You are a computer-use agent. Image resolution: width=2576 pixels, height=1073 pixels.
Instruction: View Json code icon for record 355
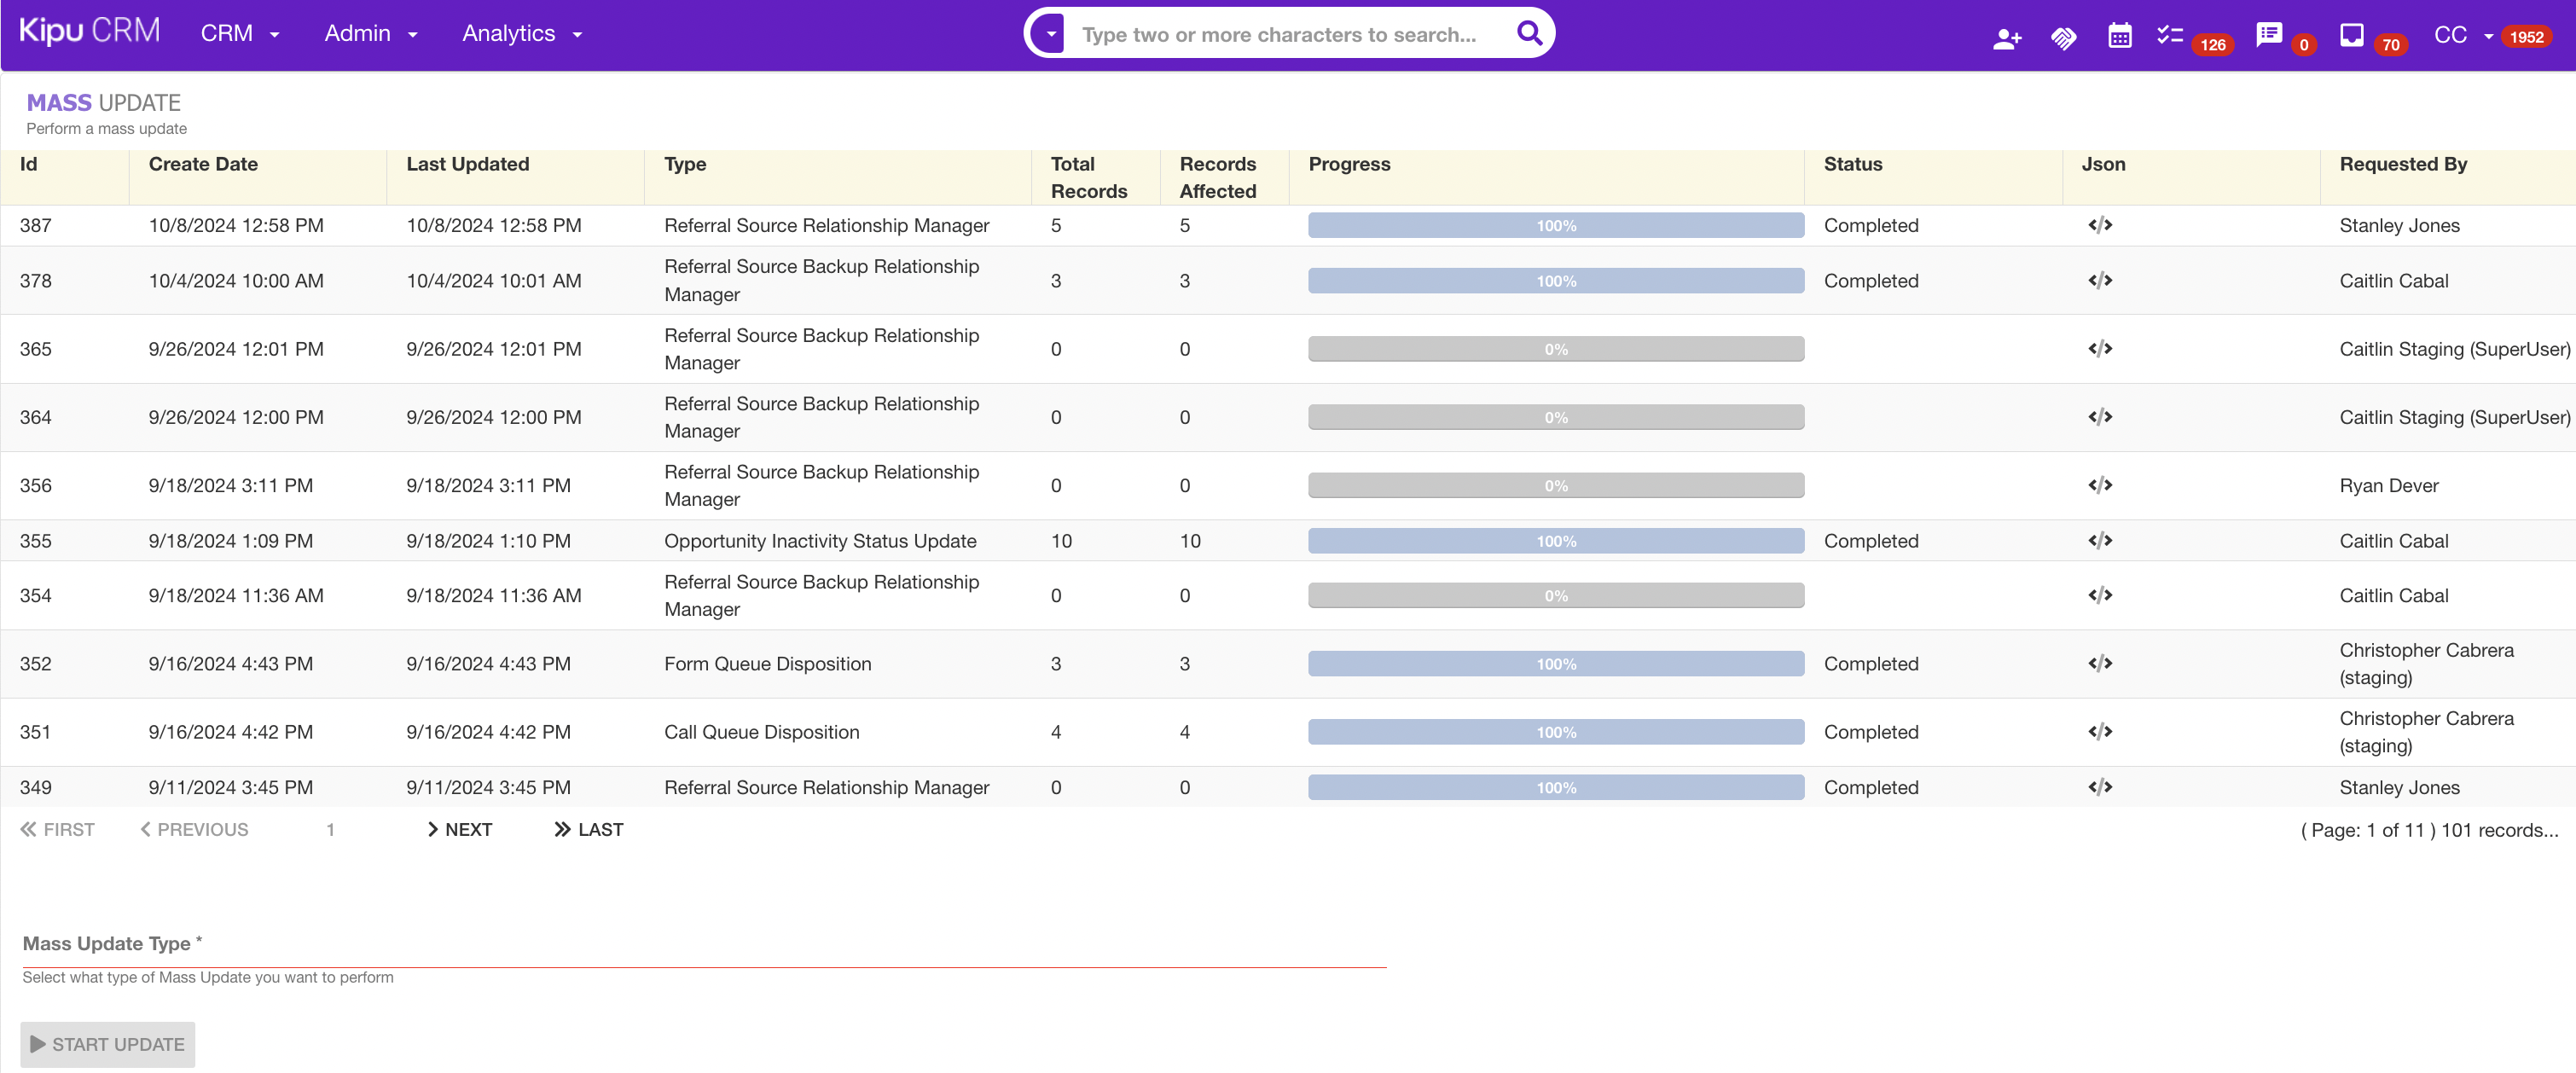pyautogui.click(x=2099, y=541)
